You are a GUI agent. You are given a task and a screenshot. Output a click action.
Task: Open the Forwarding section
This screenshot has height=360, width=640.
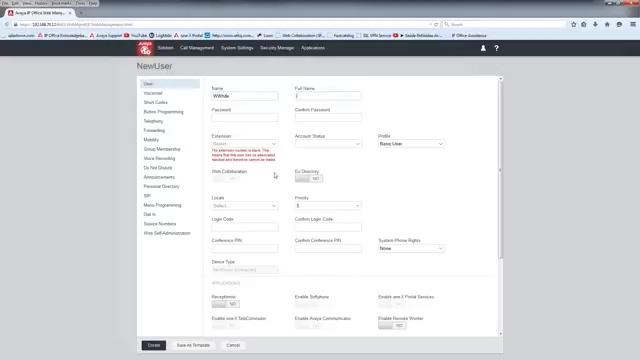click(x=154, y=131)
